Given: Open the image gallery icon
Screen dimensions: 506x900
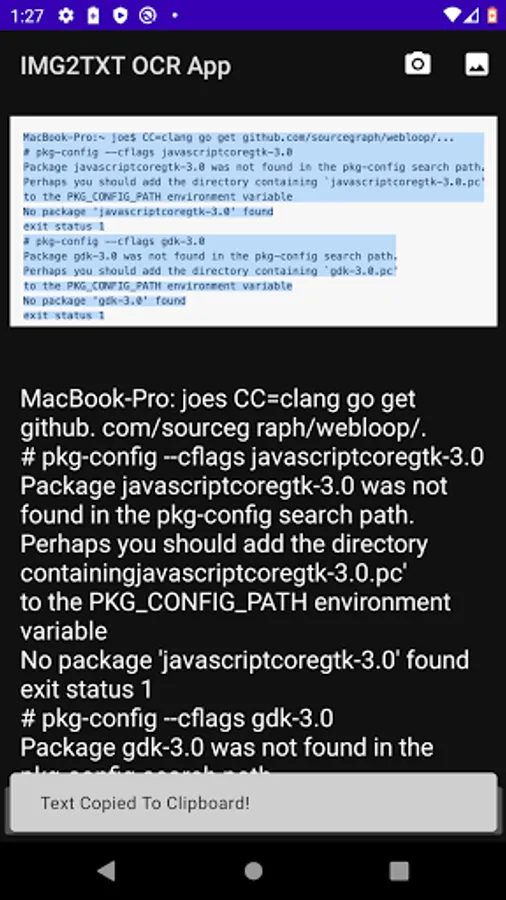Looking at the screenshot, I should (477, 64).
